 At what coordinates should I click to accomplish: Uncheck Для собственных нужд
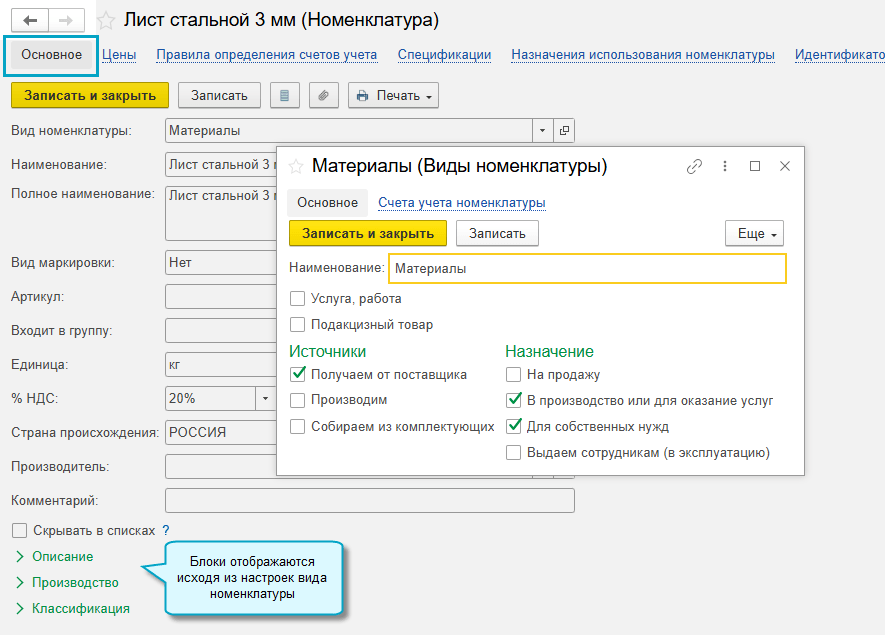click(x=514, y=426)
